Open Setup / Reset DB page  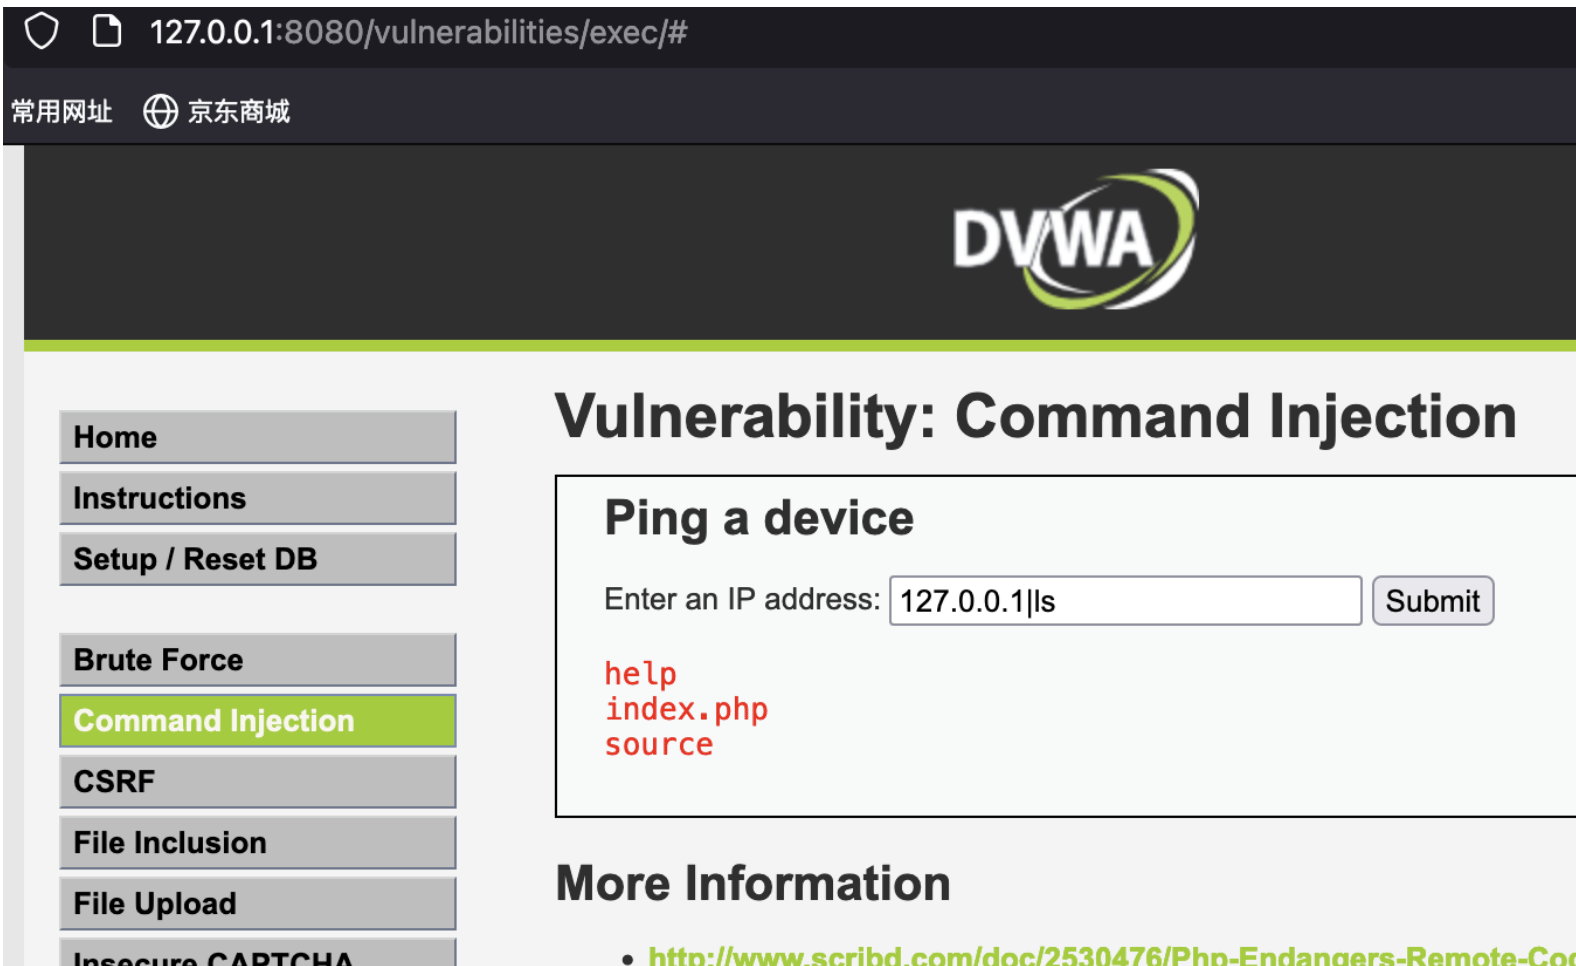pos(258,559)
